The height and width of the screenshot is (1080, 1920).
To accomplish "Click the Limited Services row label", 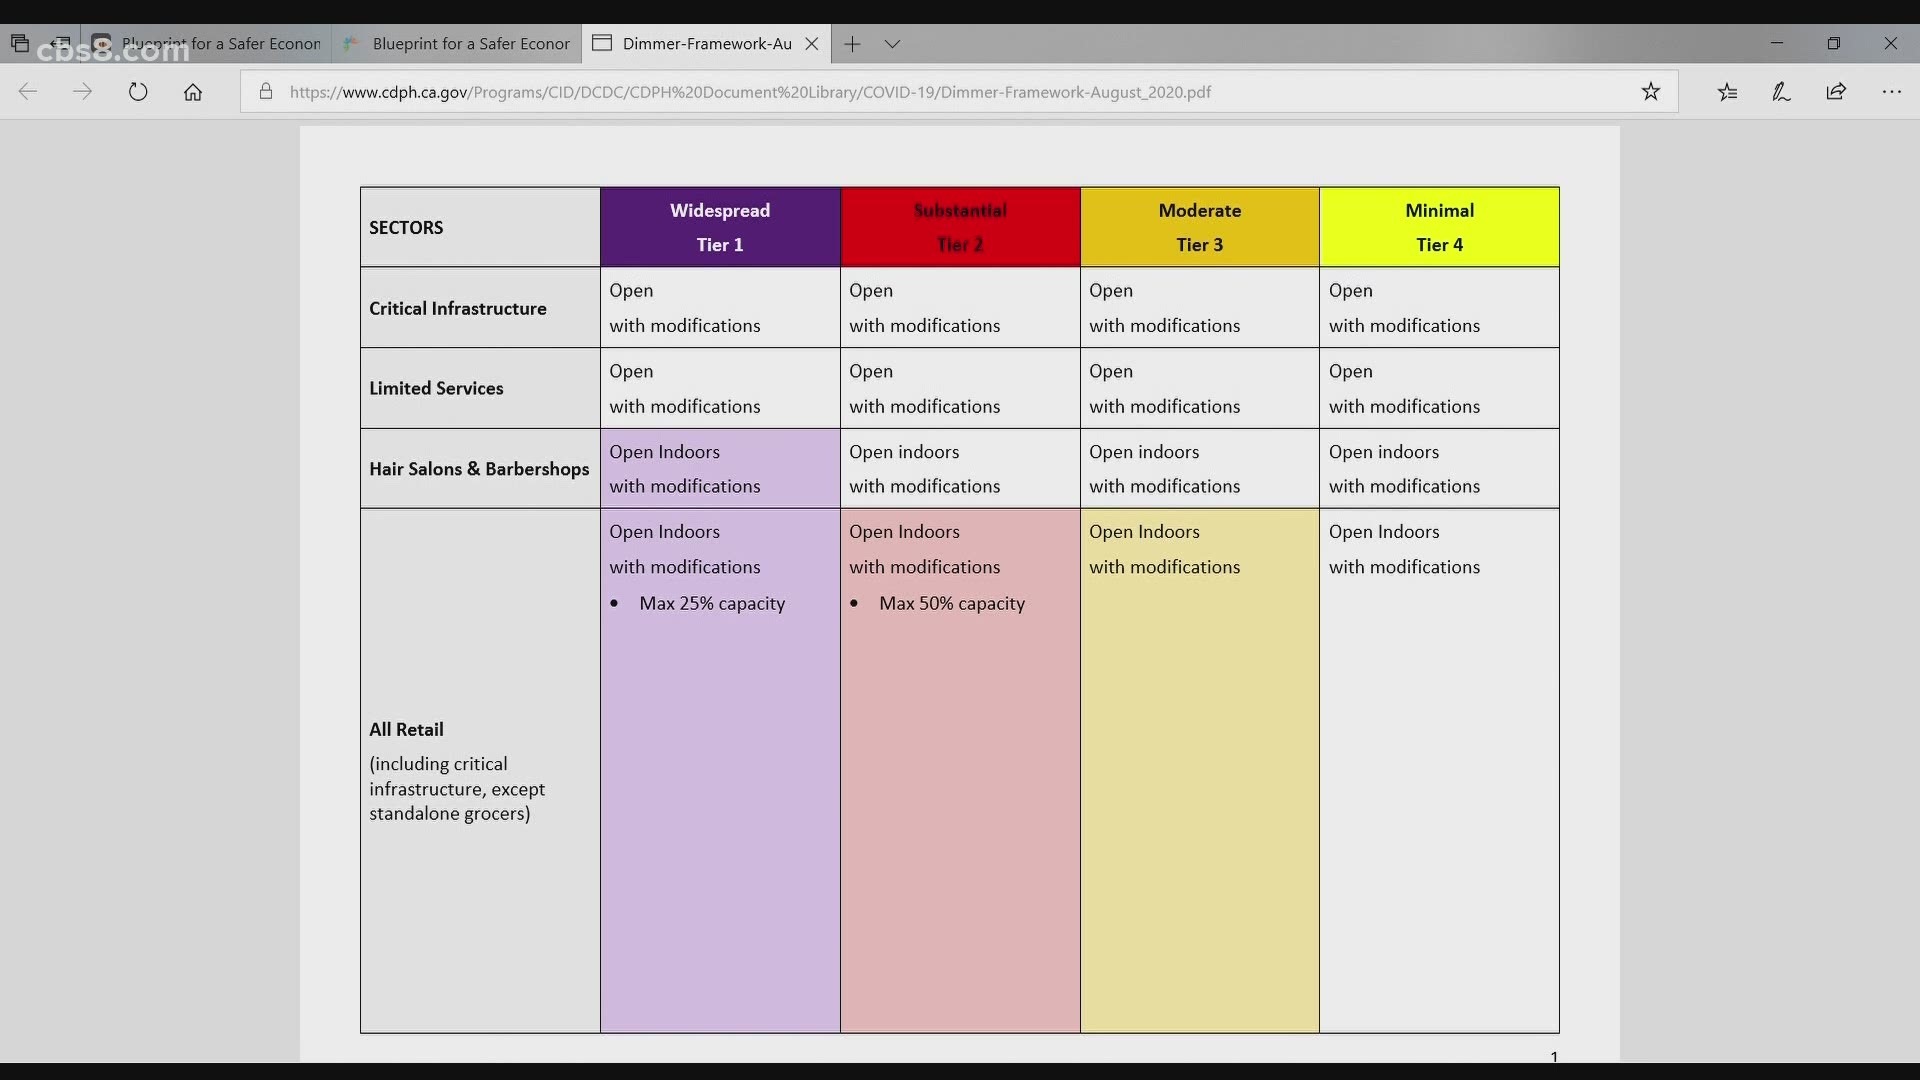I will pos(436,389).
